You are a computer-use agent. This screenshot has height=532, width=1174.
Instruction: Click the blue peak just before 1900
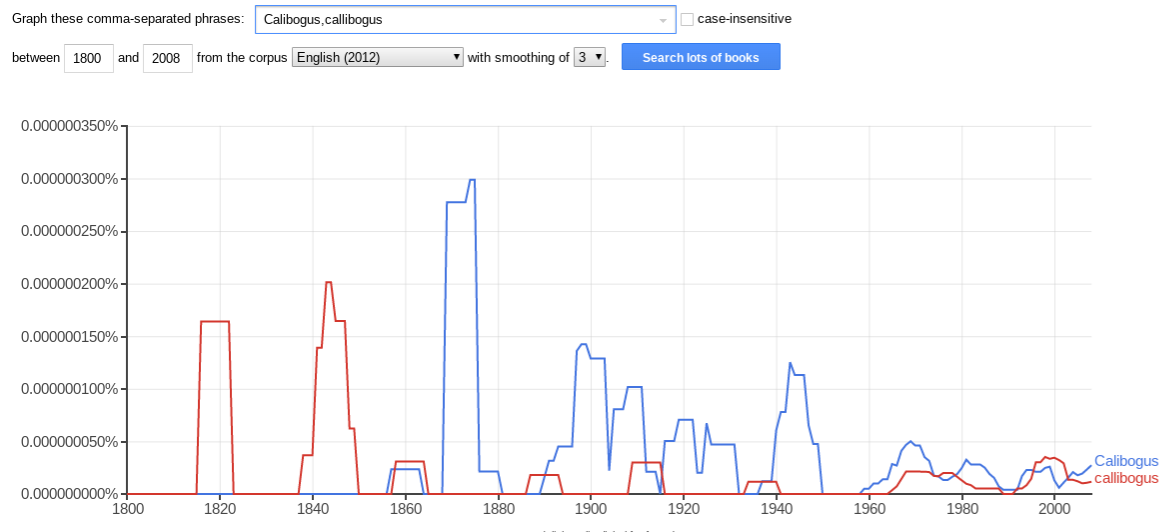coord(583,344)
